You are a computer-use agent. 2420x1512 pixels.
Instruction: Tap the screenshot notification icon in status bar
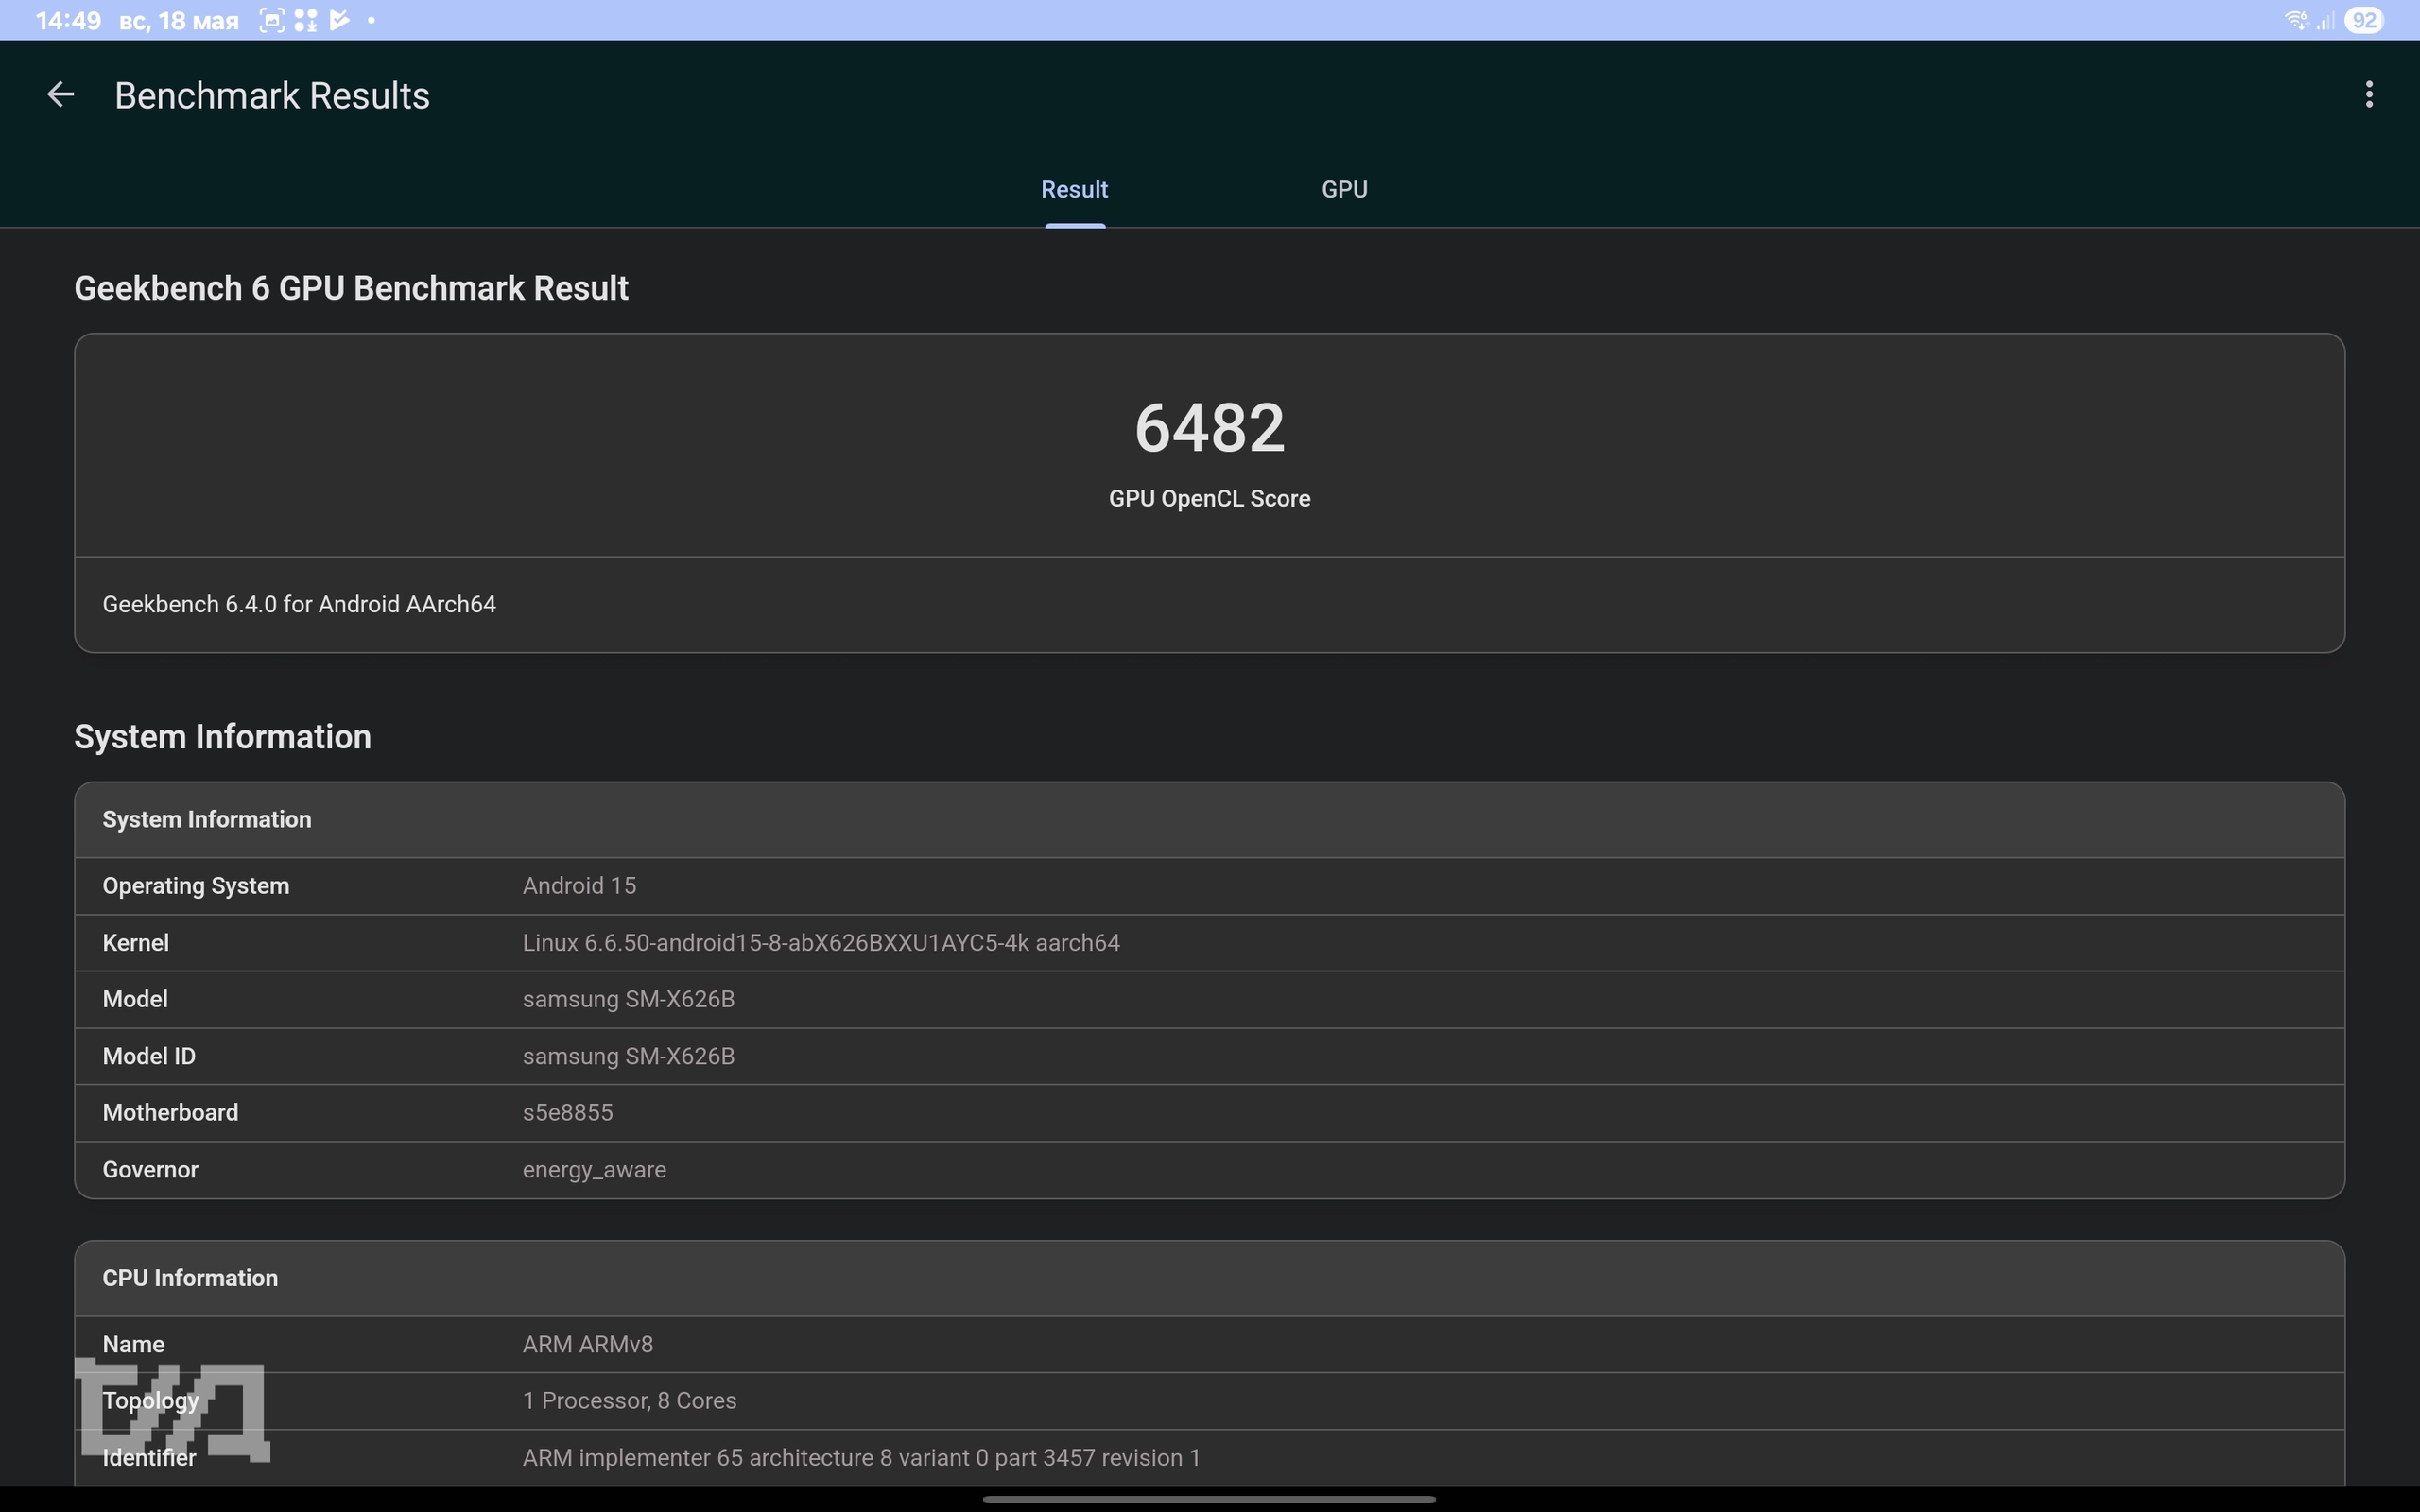point(271,20)
